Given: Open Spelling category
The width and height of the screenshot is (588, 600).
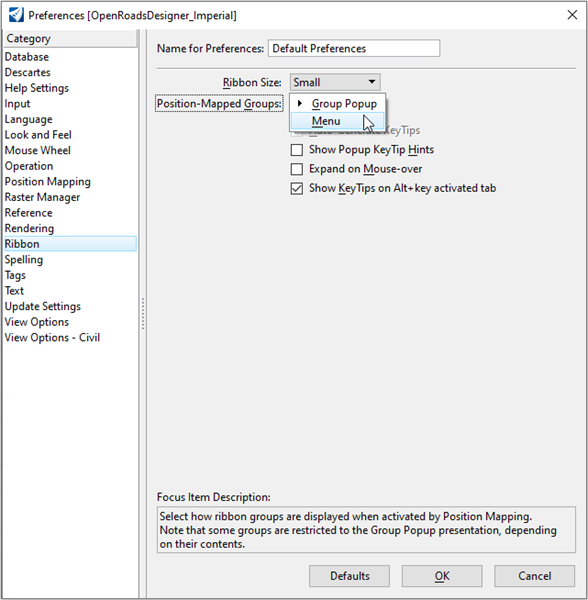Looking at the screenshot, I should click(70, 259).
